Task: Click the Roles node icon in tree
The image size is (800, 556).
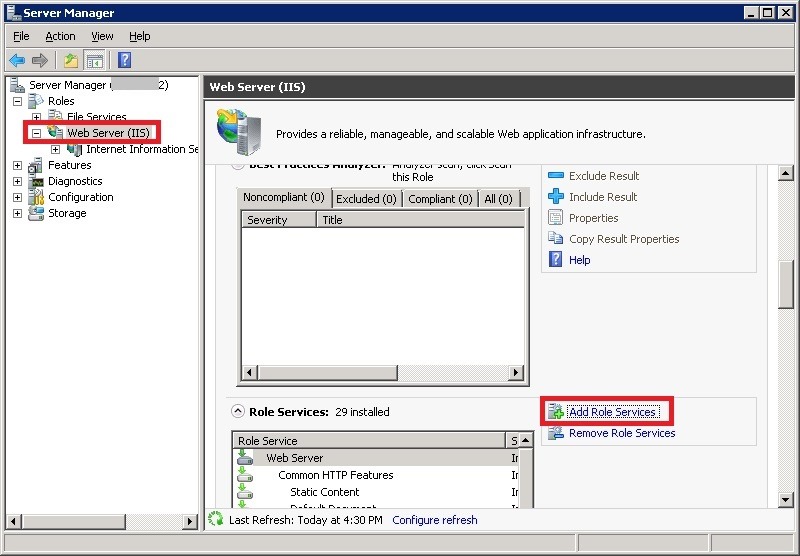Action: click(36, 100)
